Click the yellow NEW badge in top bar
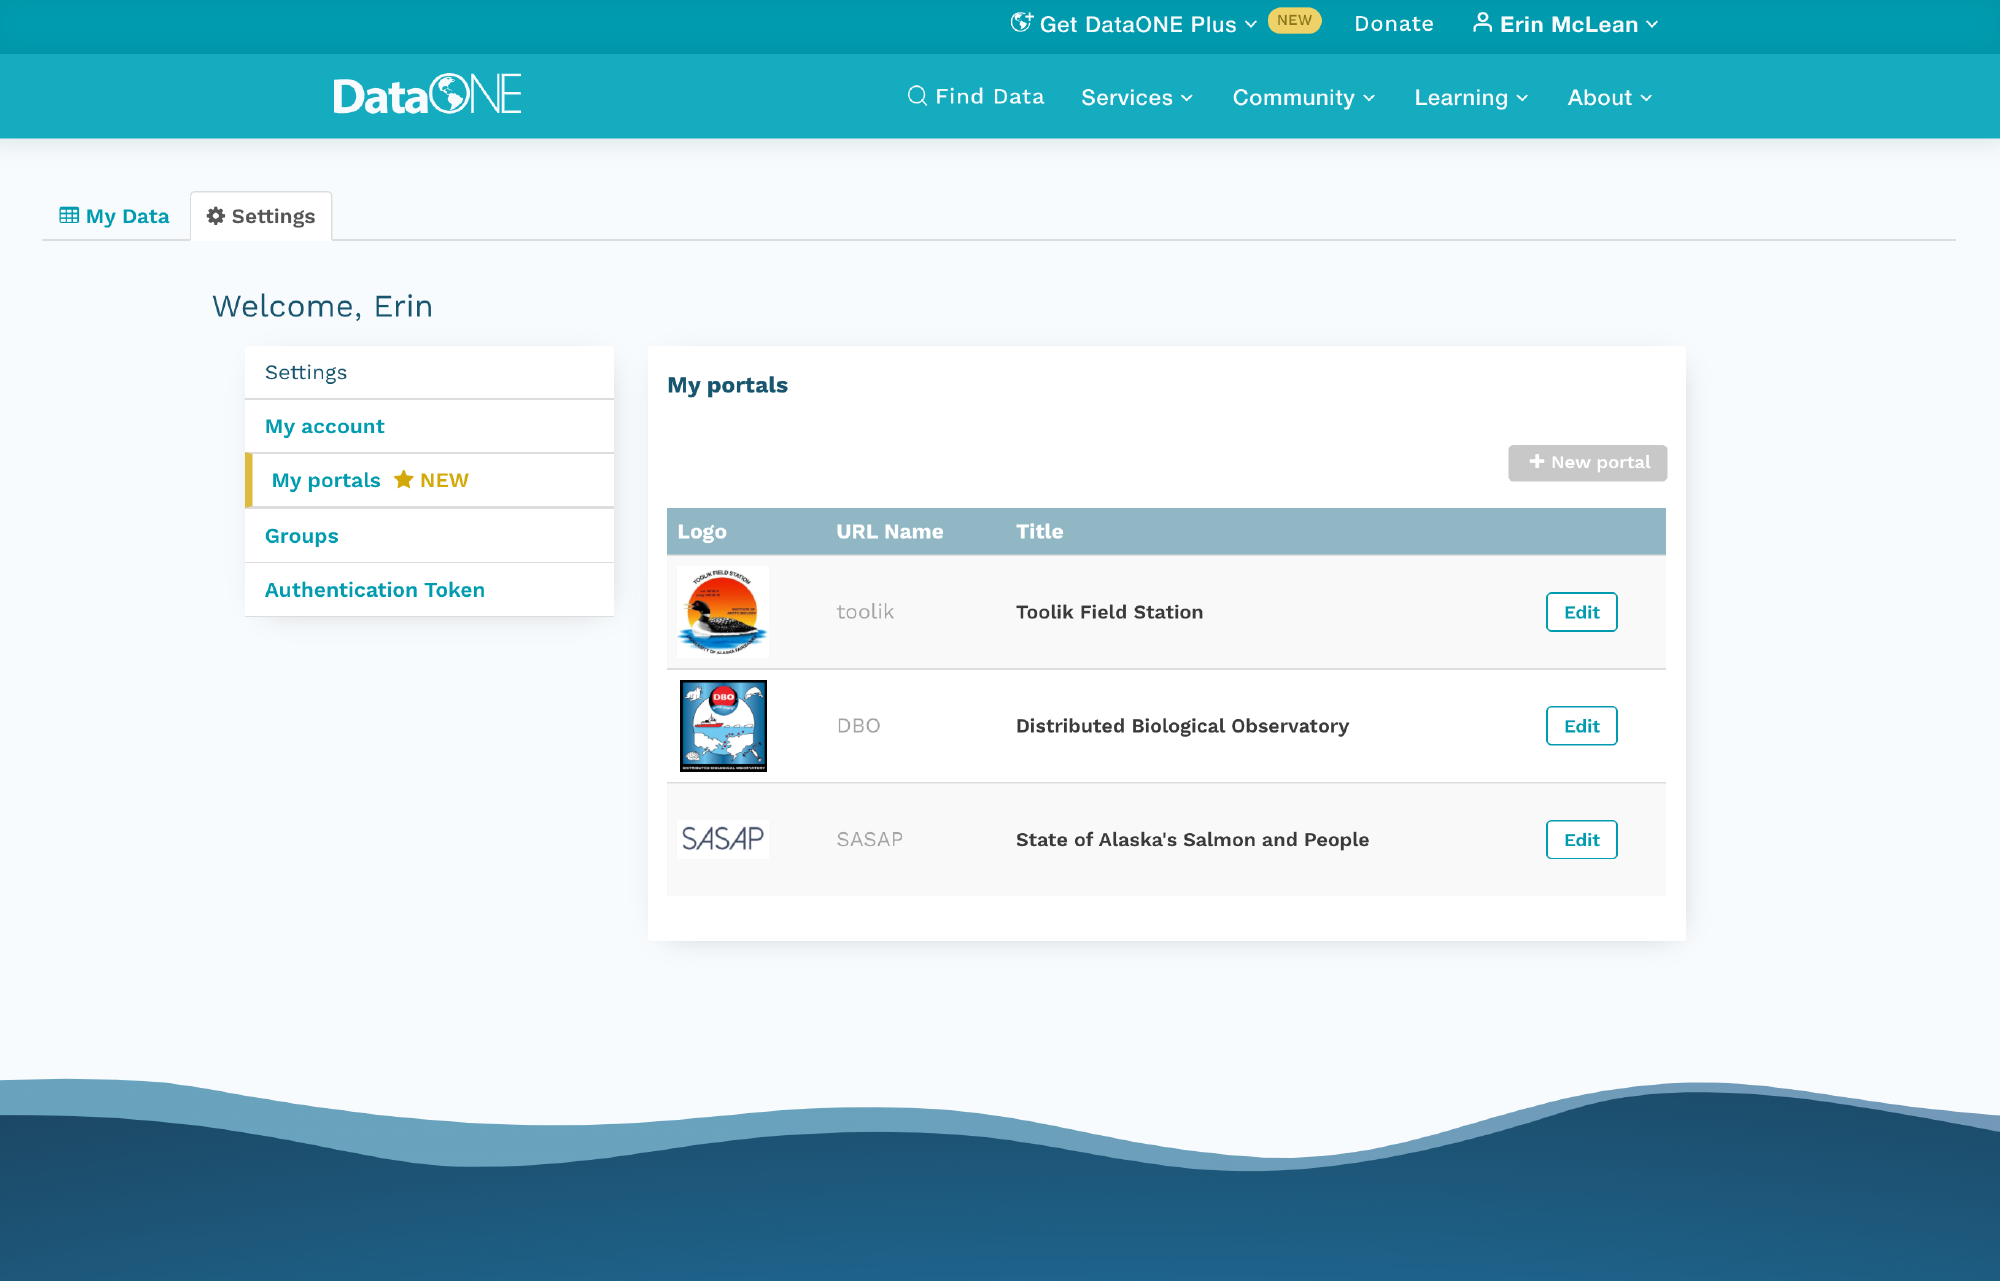 click(x=1294, y=21)
